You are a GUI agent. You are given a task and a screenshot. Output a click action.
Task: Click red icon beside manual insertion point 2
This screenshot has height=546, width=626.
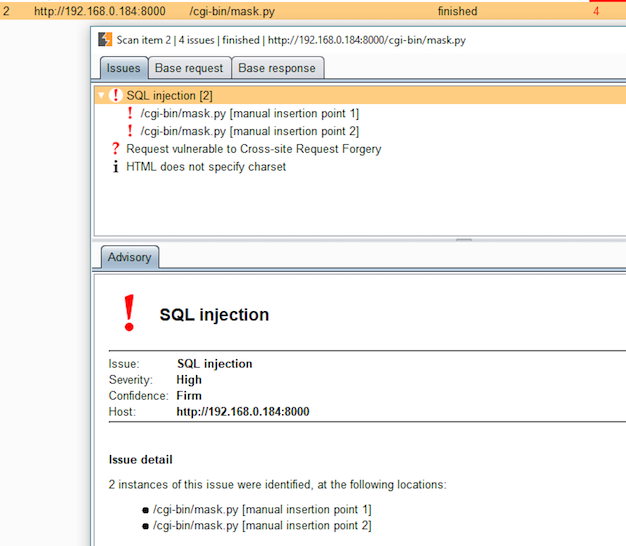129,131
